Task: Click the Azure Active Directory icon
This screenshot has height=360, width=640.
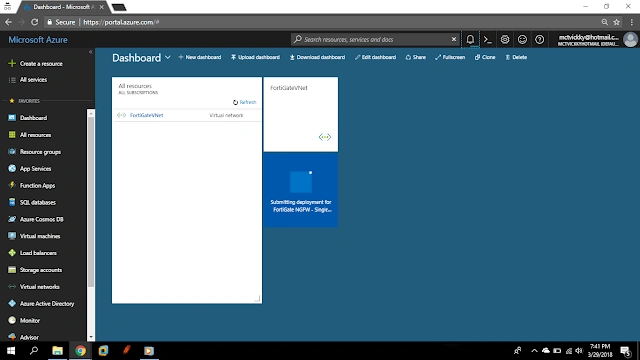Action: click(x=12, y=303)
